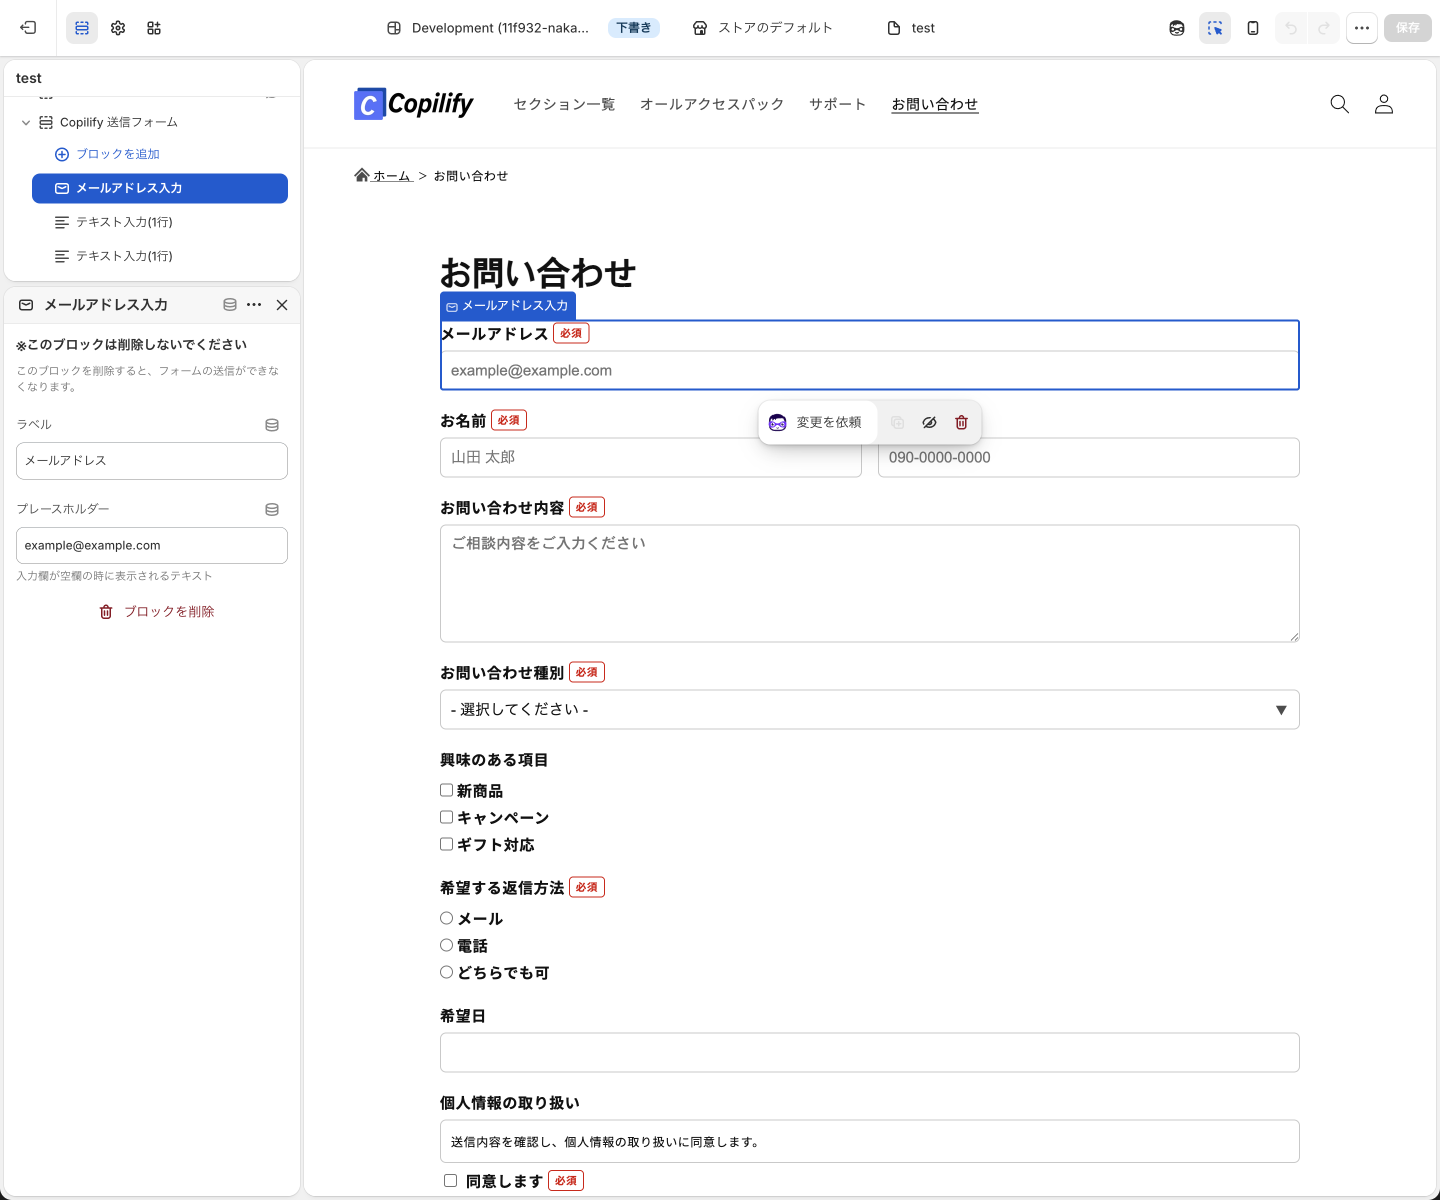Open the Development theme selector
This screenshot has height=1200, width=1440.
(488, 28)
